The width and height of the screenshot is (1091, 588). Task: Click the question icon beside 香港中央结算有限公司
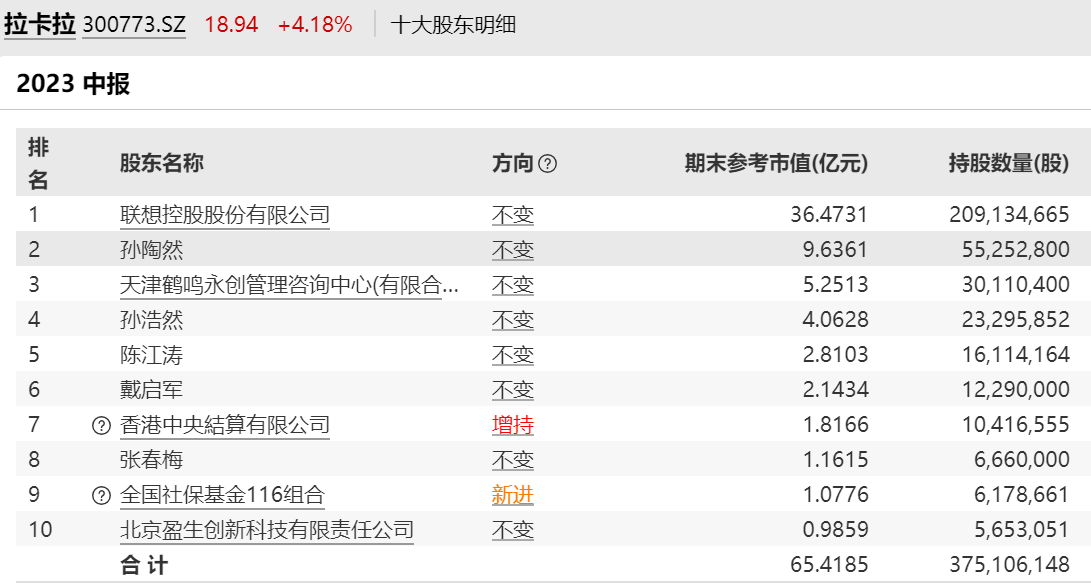tap(102, 425)
